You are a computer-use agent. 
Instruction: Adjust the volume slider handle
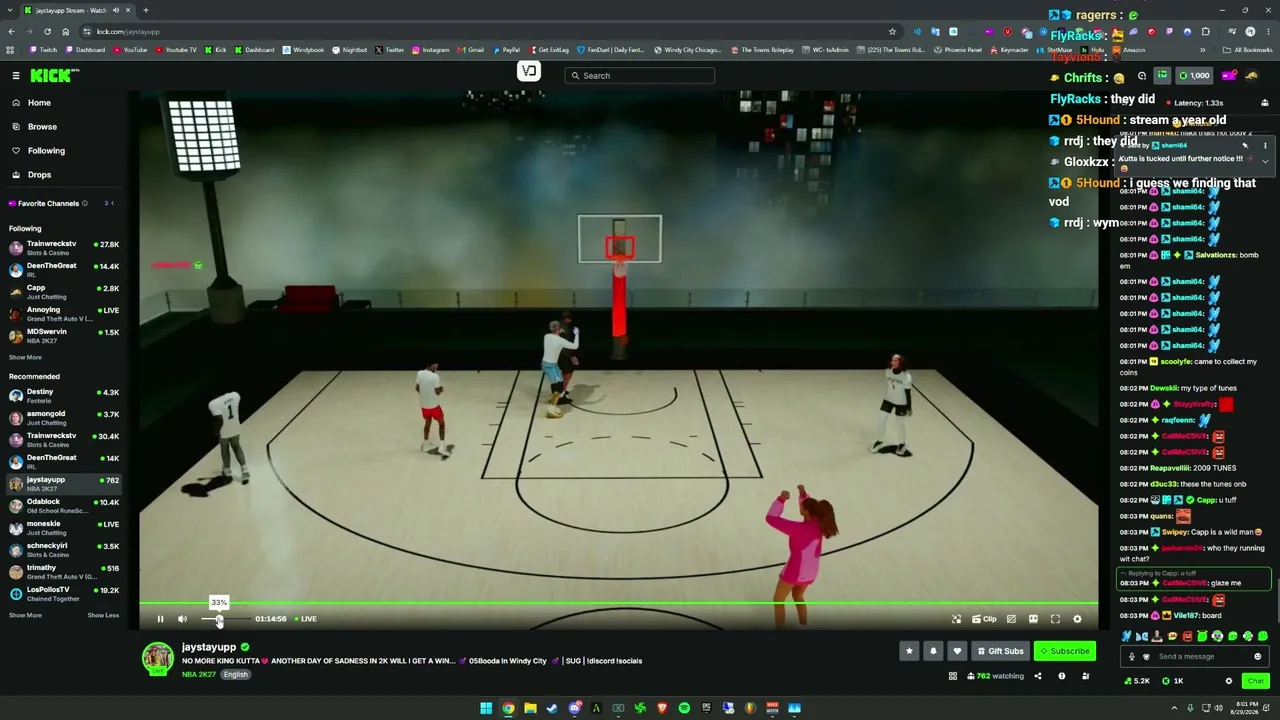(219, 619)
